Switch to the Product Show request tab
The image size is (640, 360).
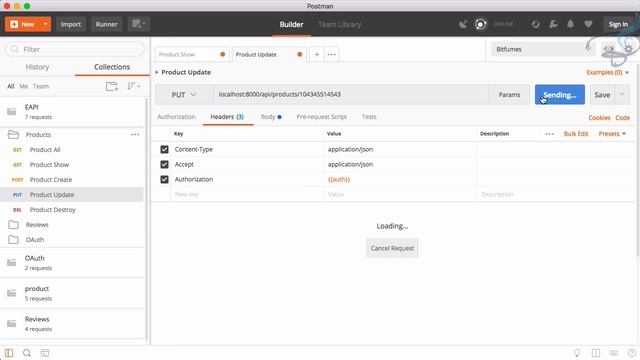pyautogui.click(x=192, y=54)
